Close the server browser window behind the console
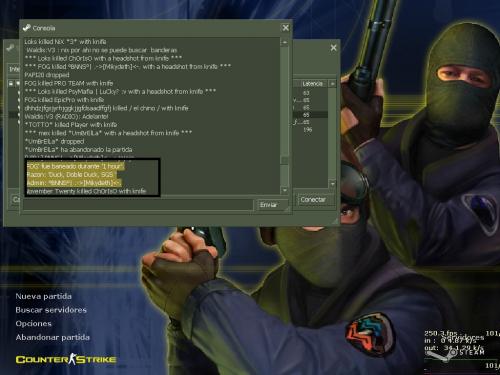 [x=333, y=48]
